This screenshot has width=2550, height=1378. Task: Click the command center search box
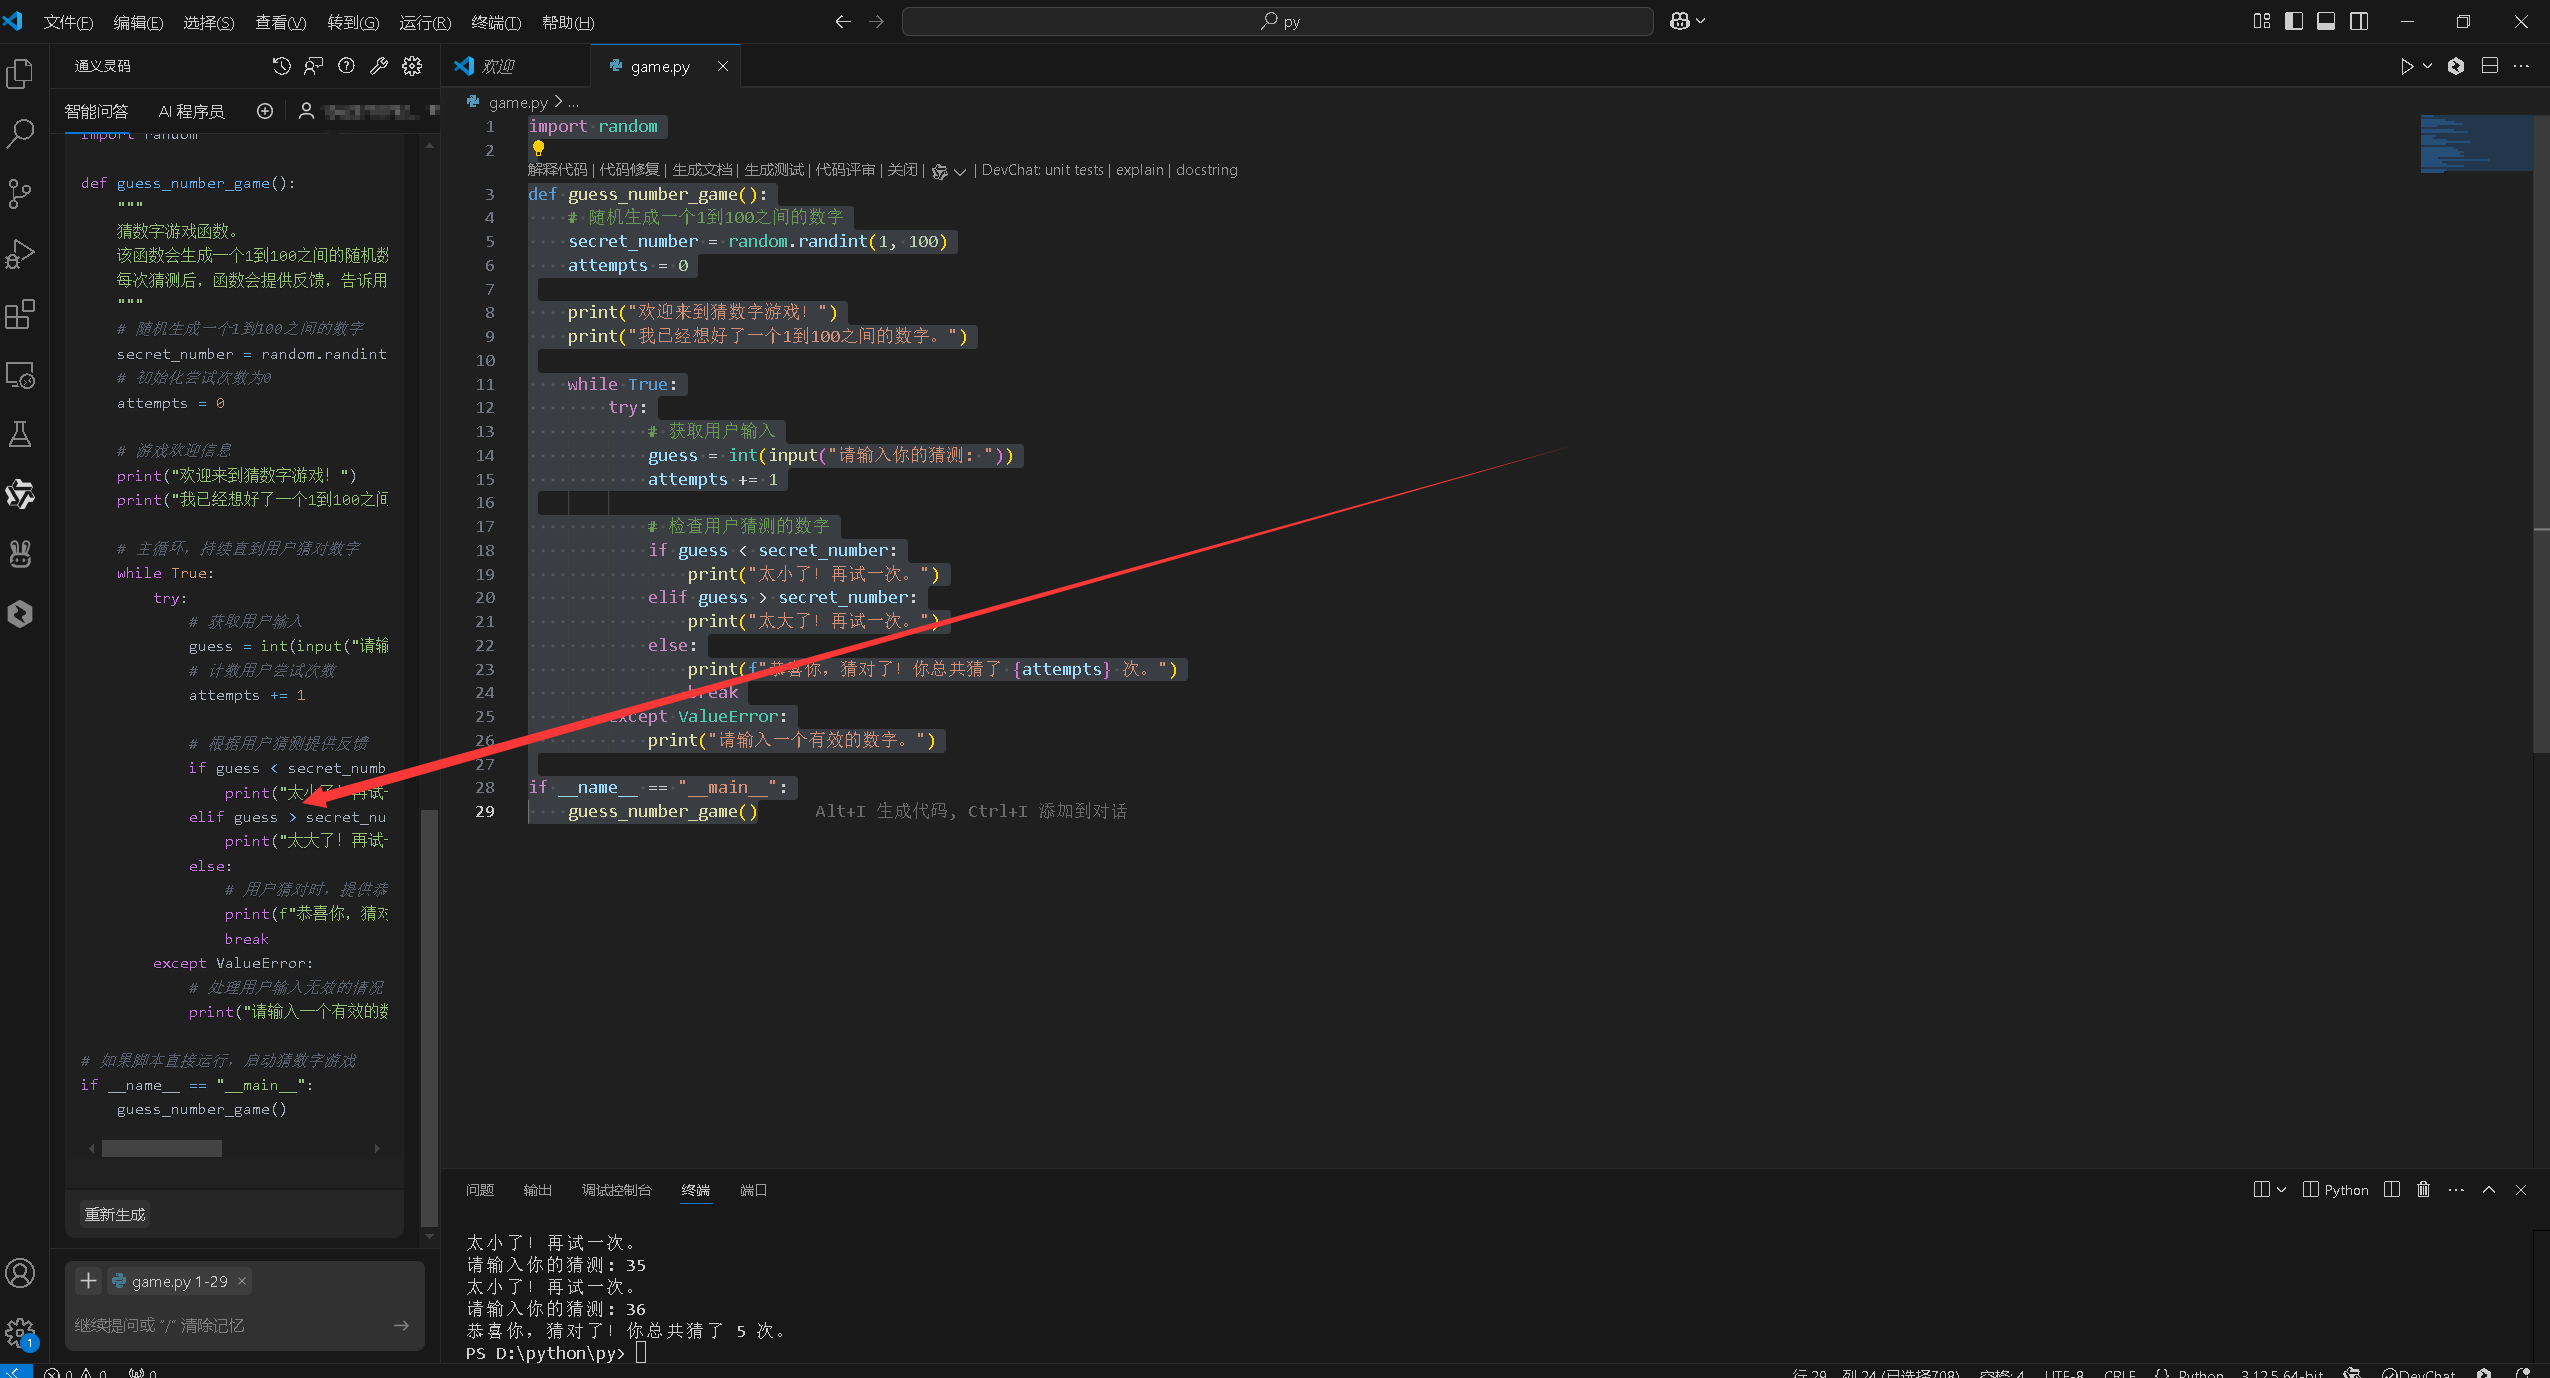1277,21
